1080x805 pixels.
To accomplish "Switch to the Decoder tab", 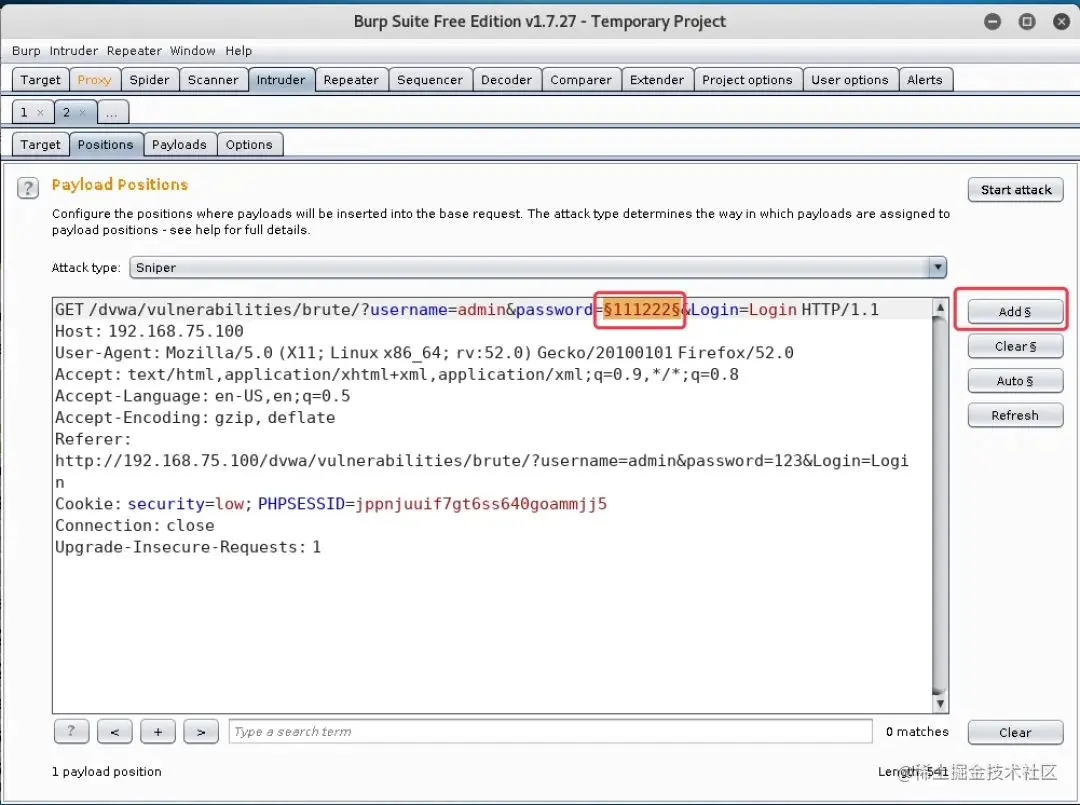I will [x=507, y=80].
